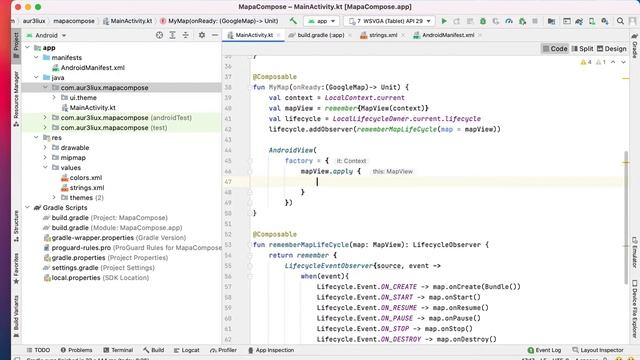The height and width of the screenshot is (360, 640).
Task: Open the Problems tool window
Action: (76, 350)
